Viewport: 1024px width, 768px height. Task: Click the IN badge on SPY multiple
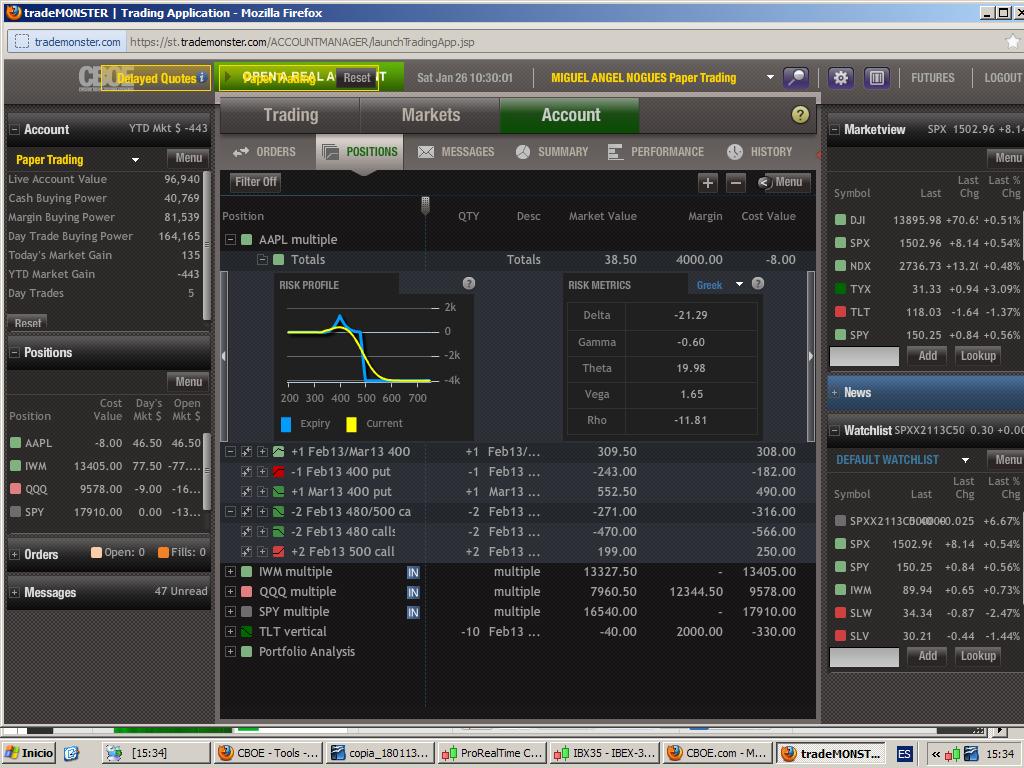pos(413,613)
